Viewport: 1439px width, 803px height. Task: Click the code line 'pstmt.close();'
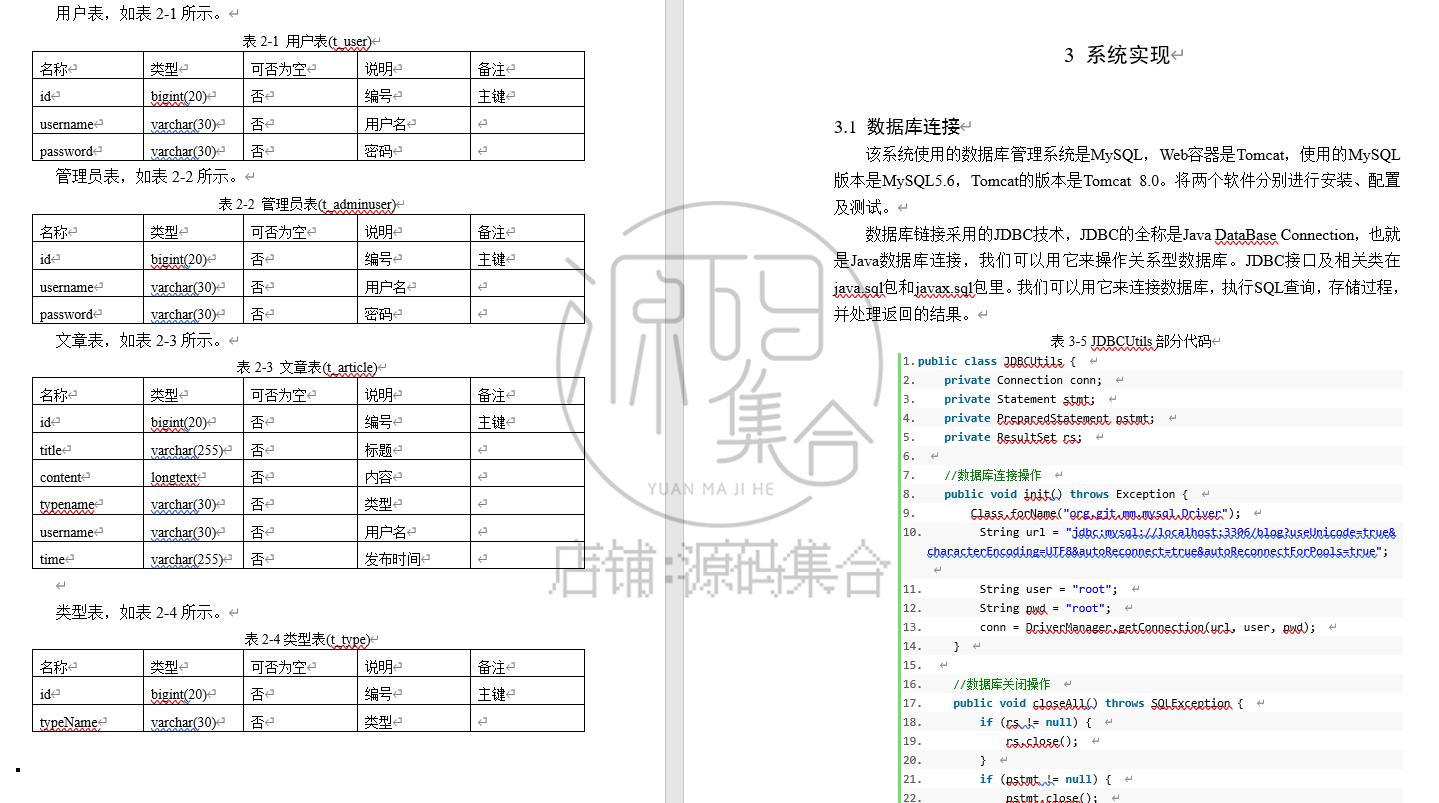(1052, 798)
